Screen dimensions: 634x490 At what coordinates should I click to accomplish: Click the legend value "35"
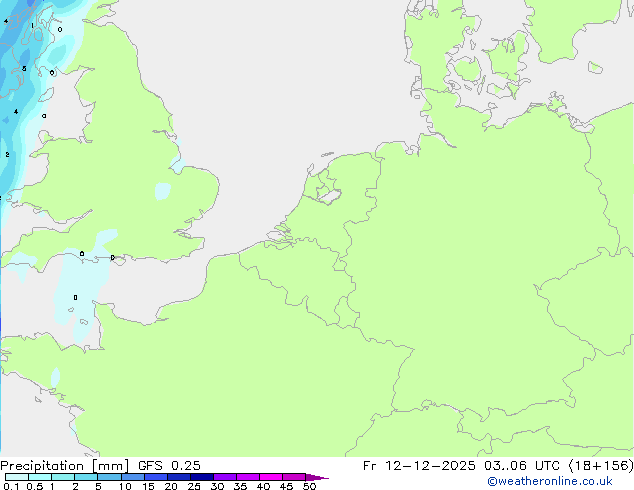240,486
